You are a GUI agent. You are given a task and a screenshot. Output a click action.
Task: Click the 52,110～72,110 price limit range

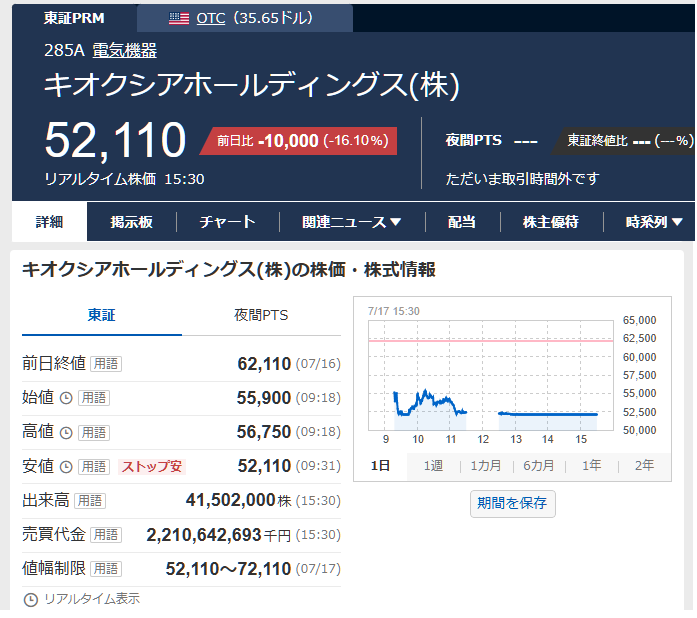click(x=228, y=570)
